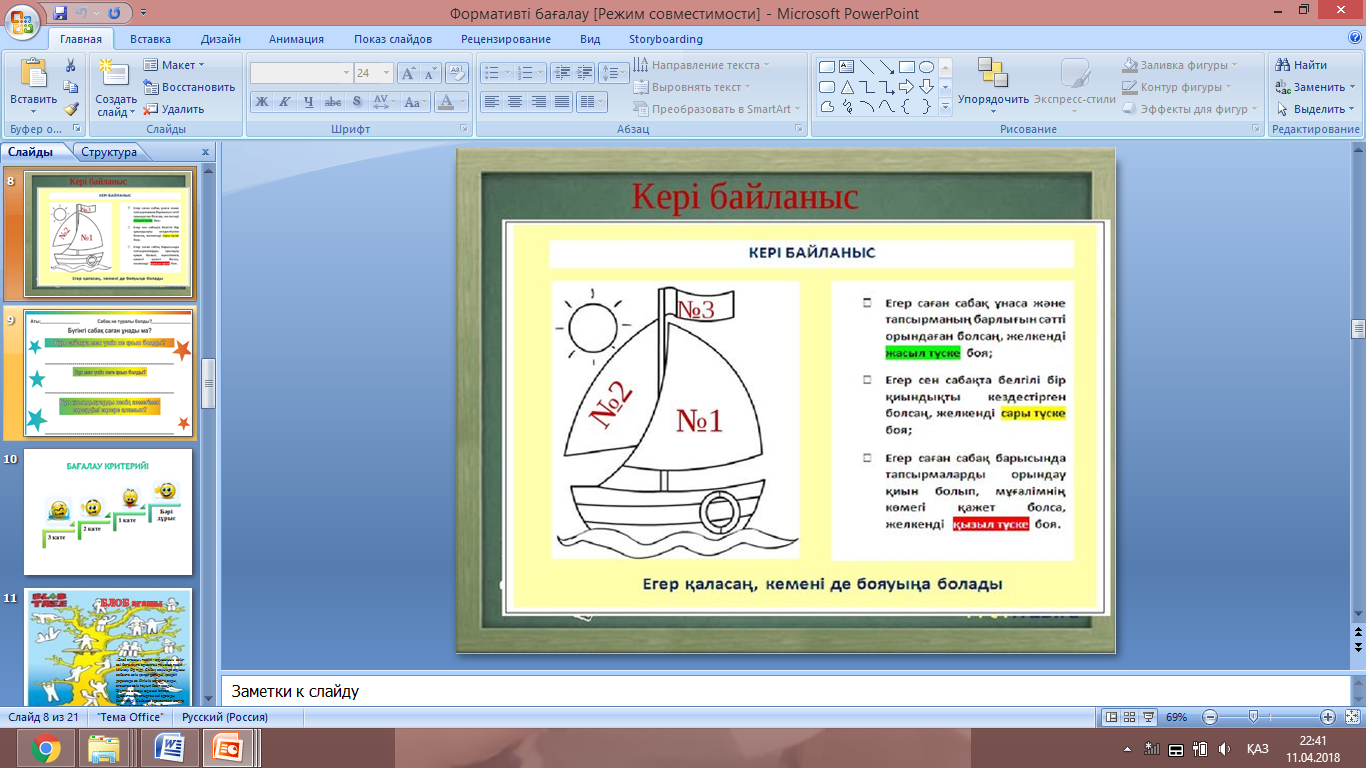1366x768 pixels.
Task: Click the Cut scissors icon
Action: pos(71,65)
